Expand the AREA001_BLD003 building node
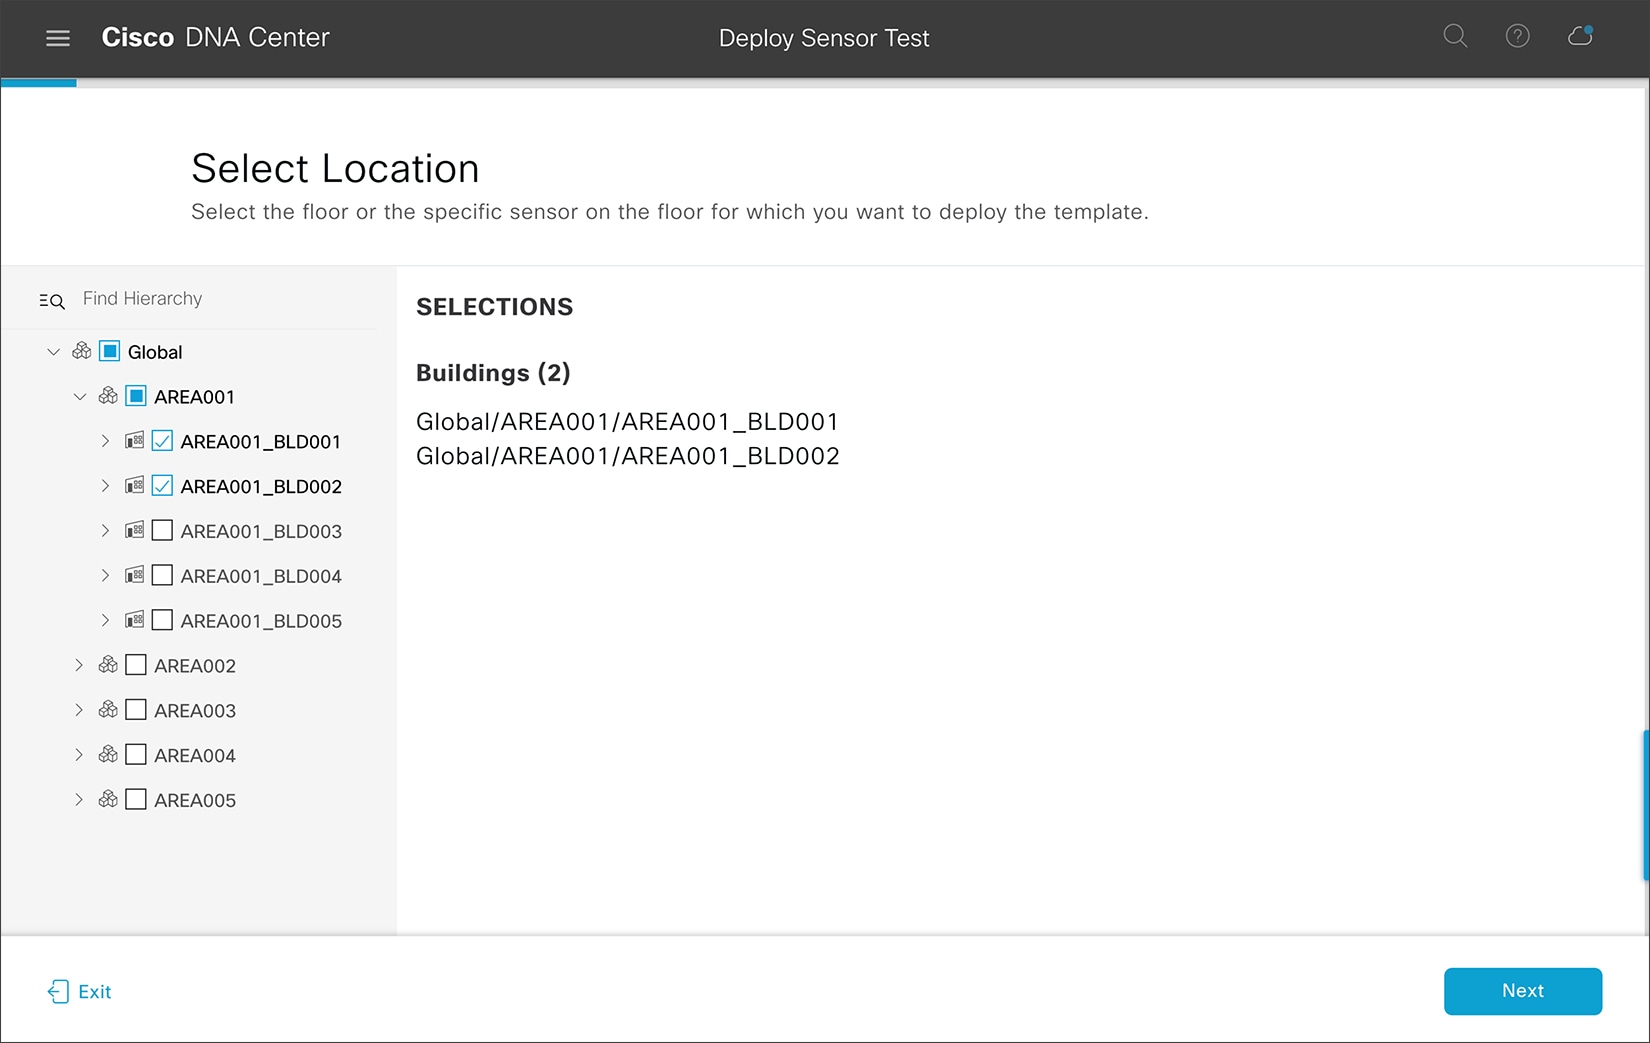This screenshot has width=1650, height=1043. [x=105, y=531]
